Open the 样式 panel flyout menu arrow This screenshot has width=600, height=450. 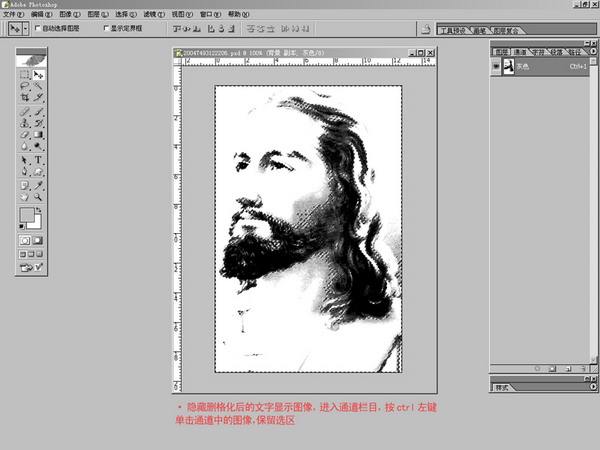point(591,387)
